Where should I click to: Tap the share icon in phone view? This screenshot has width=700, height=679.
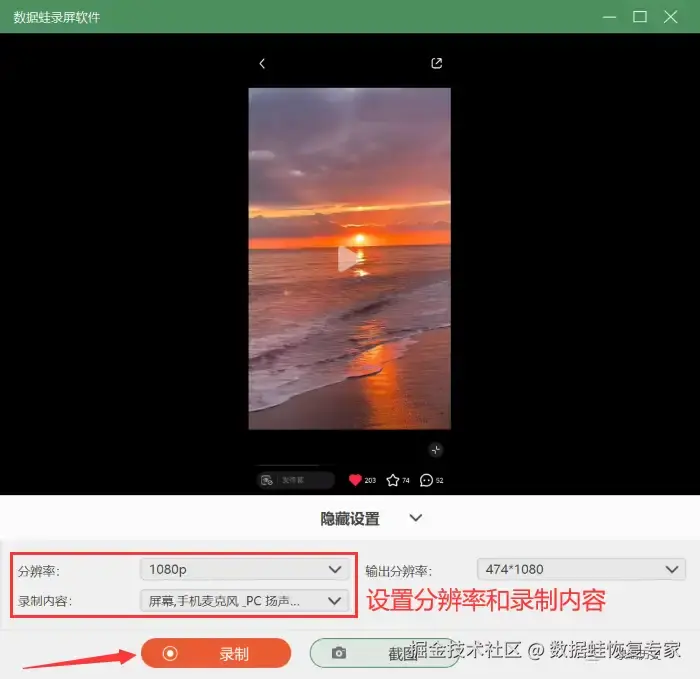point(437,63)
